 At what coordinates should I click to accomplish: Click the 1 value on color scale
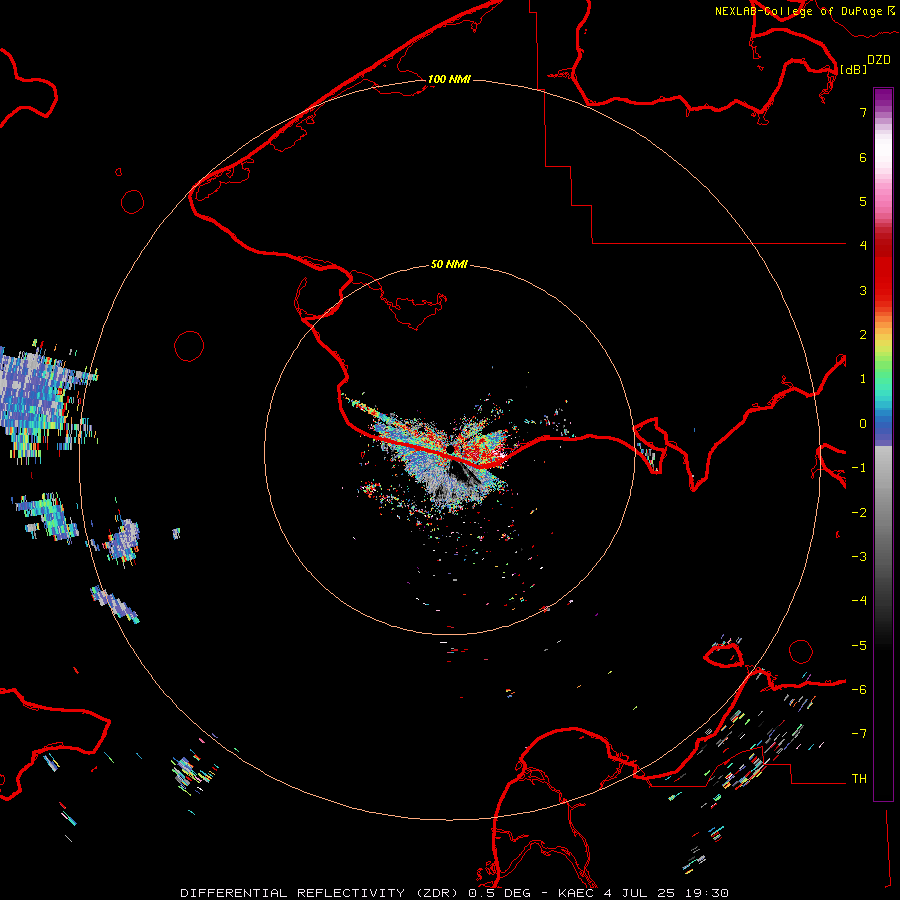[863, 379]
